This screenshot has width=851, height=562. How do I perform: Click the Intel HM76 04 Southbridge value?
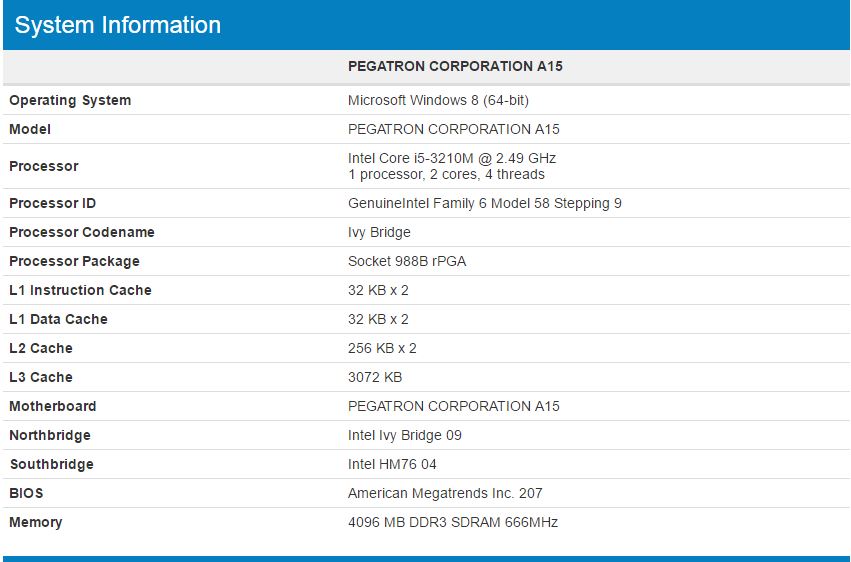392,464
